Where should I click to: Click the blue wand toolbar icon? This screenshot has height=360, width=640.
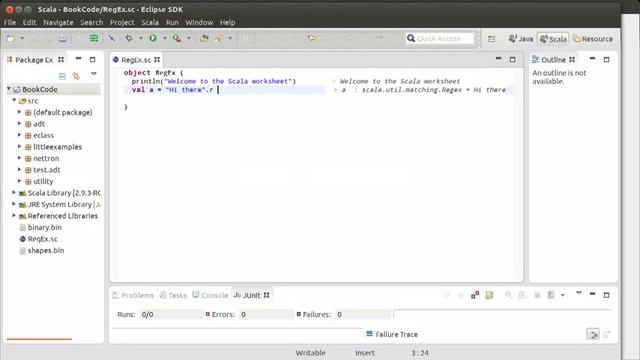(111, 38)
